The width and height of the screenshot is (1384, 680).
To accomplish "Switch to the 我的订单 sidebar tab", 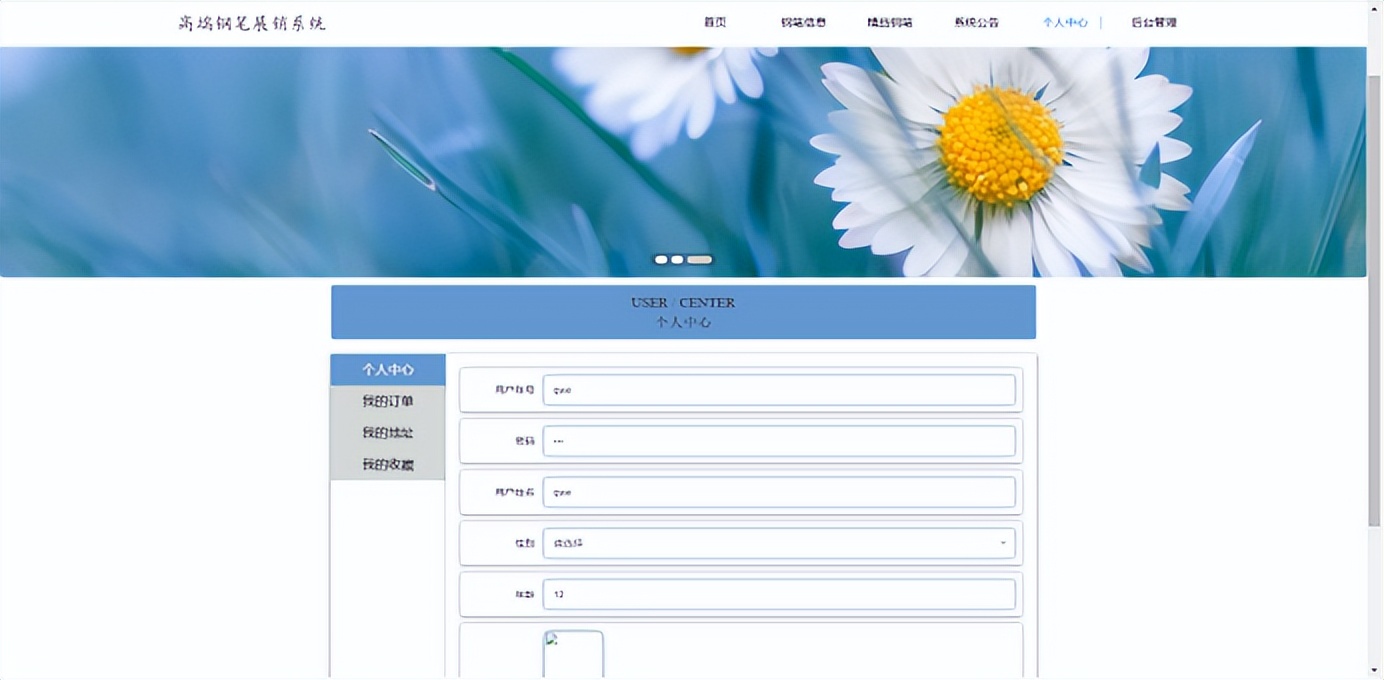I will point(388,400).
